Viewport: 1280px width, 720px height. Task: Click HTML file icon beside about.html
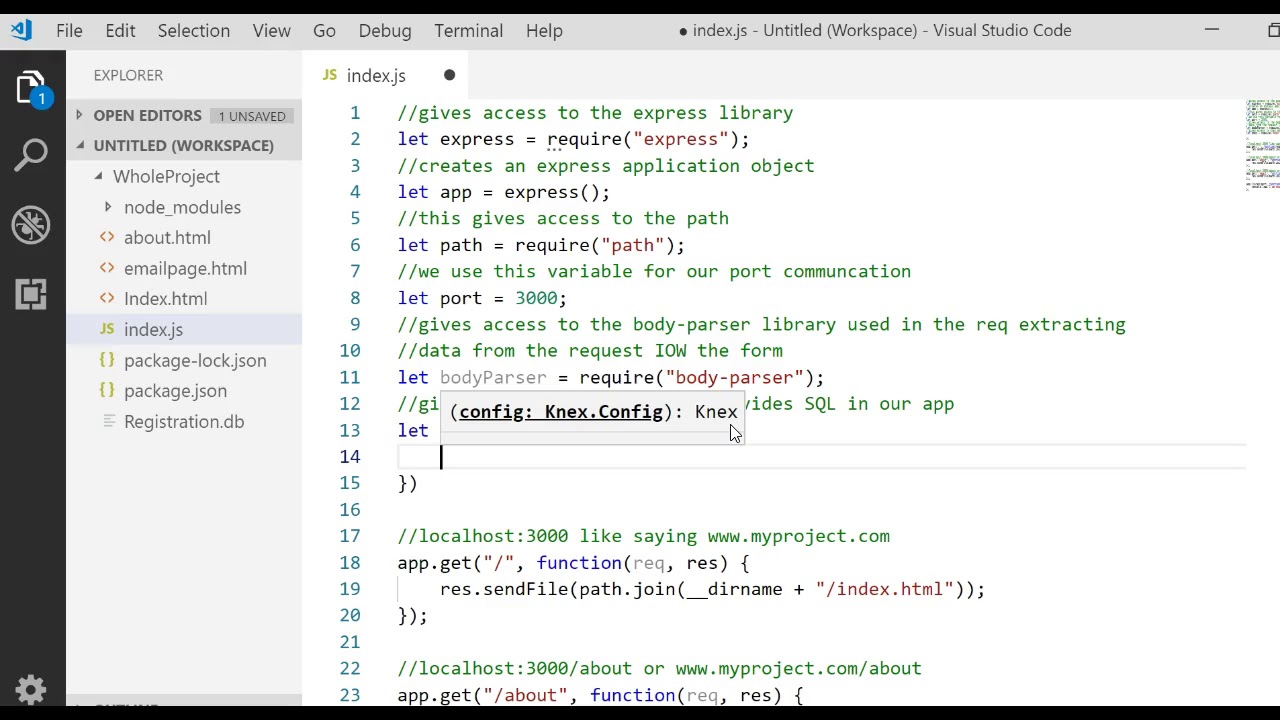tap(107, 238)
